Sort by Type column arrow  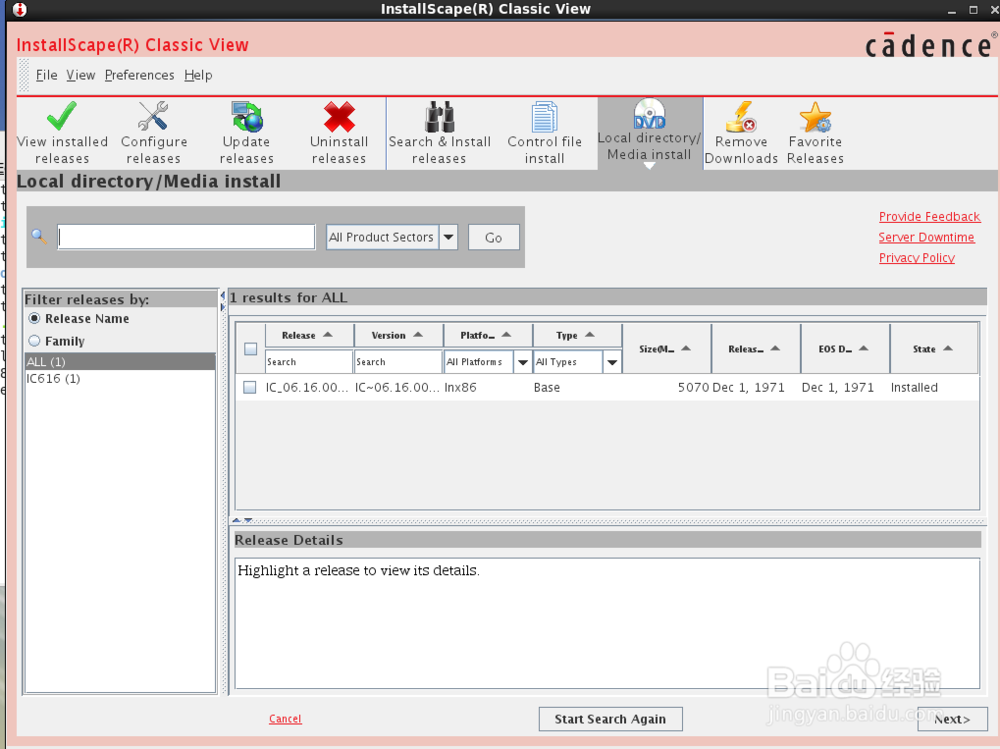tap(590, 335)
